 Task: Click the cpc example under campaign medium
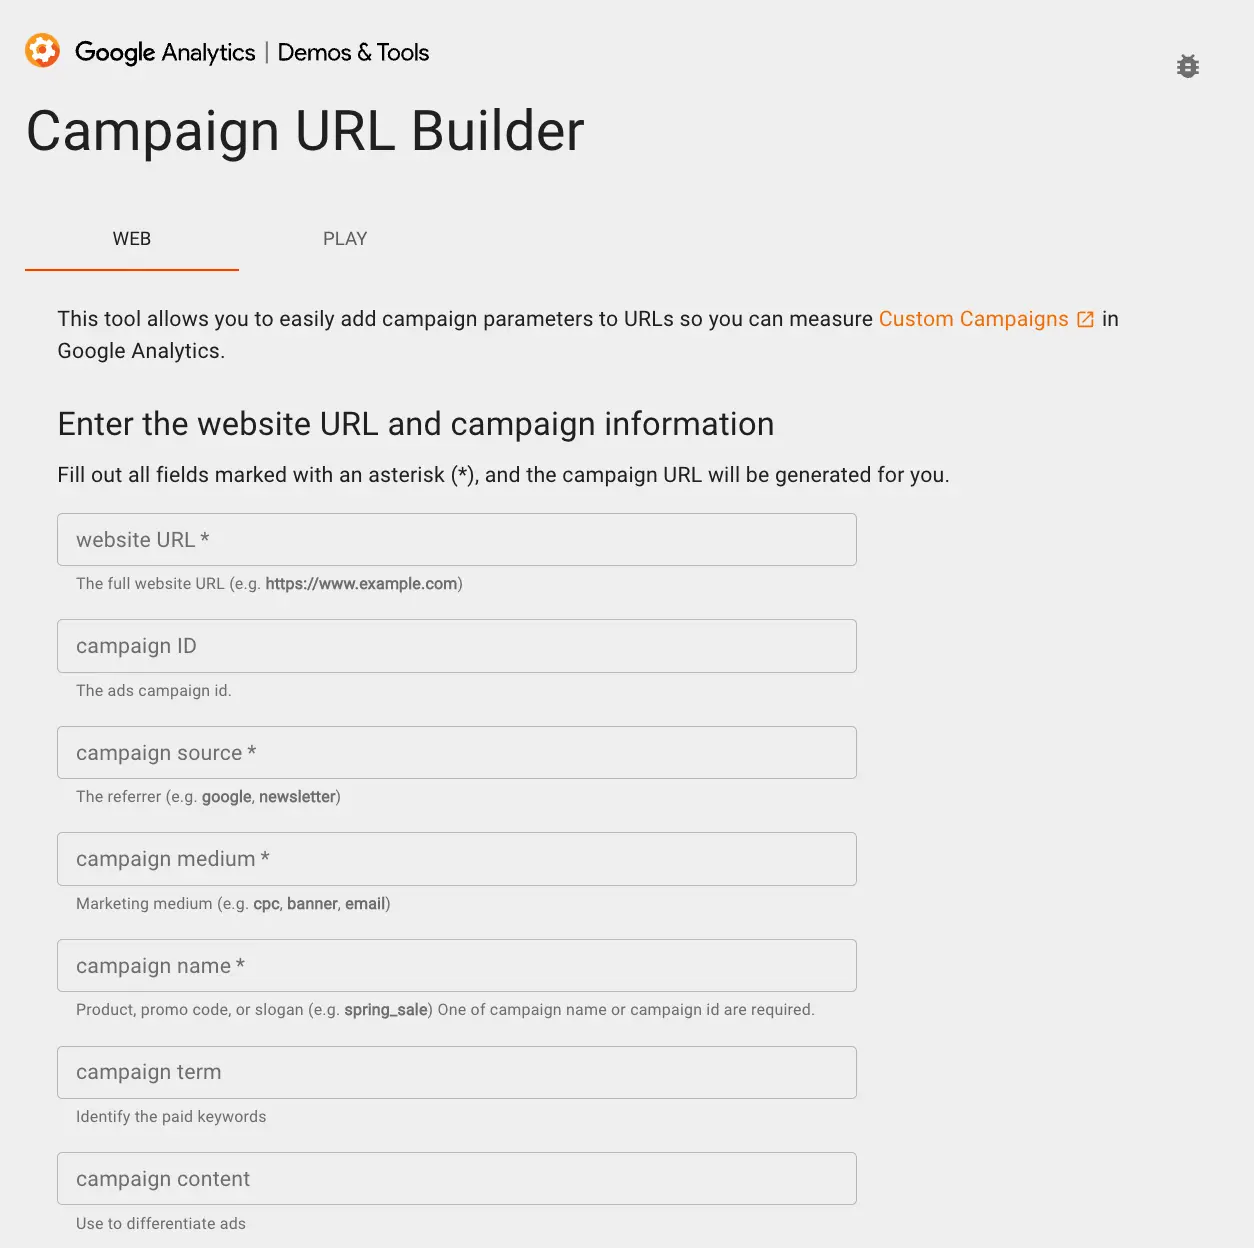pyautogui.click(x=266, y=904)
